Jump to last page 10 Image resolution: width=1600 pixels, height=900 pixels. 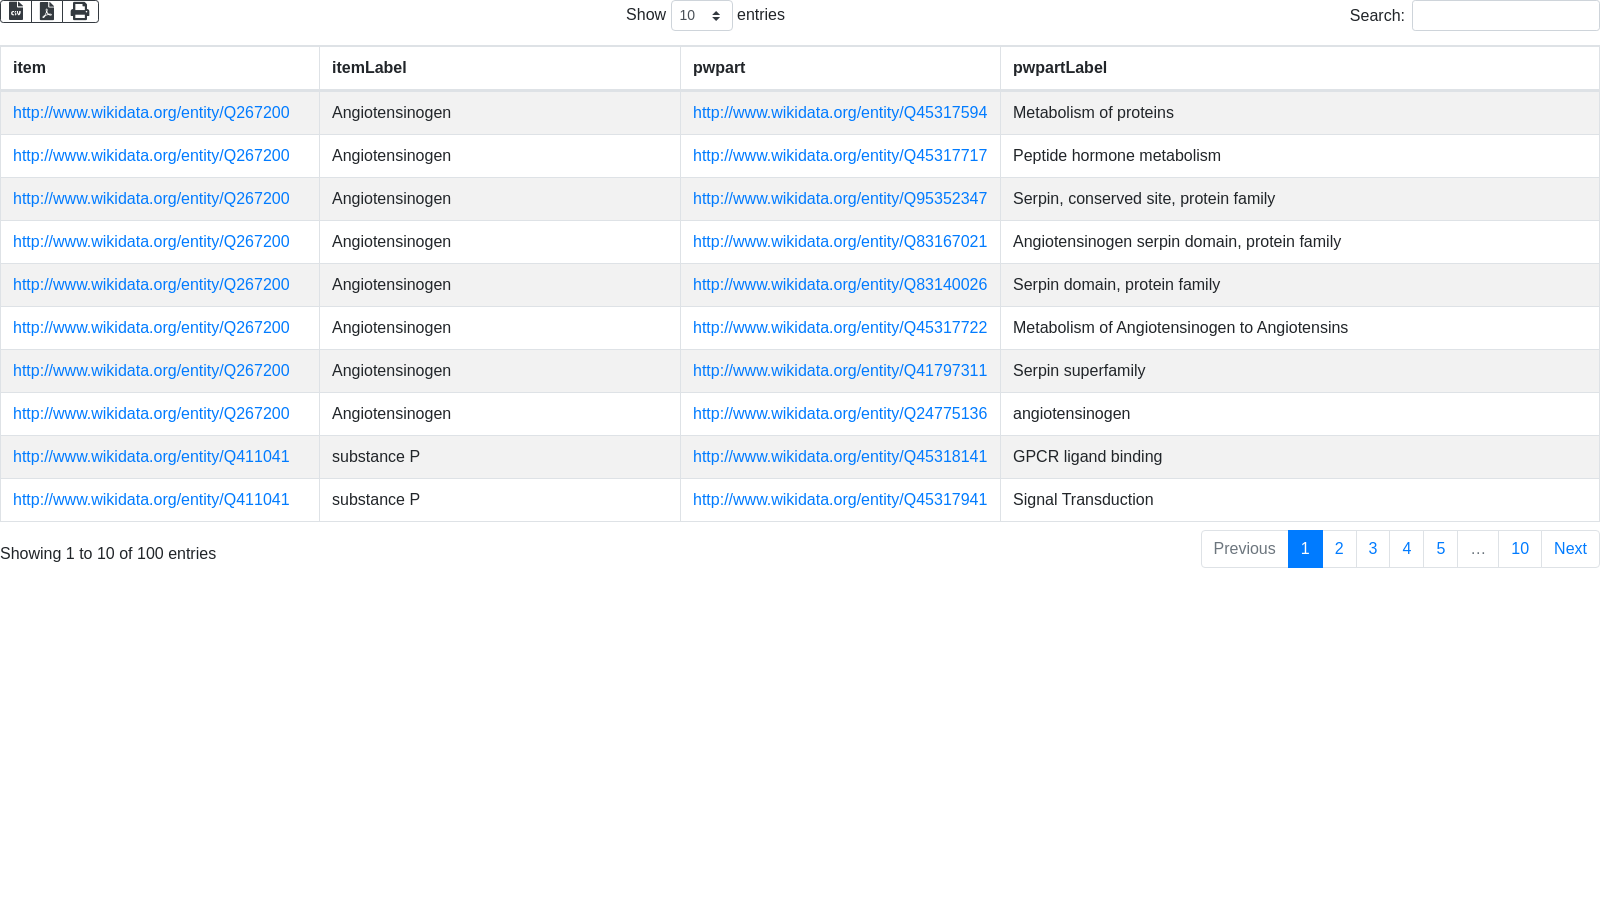[1519, 549]
